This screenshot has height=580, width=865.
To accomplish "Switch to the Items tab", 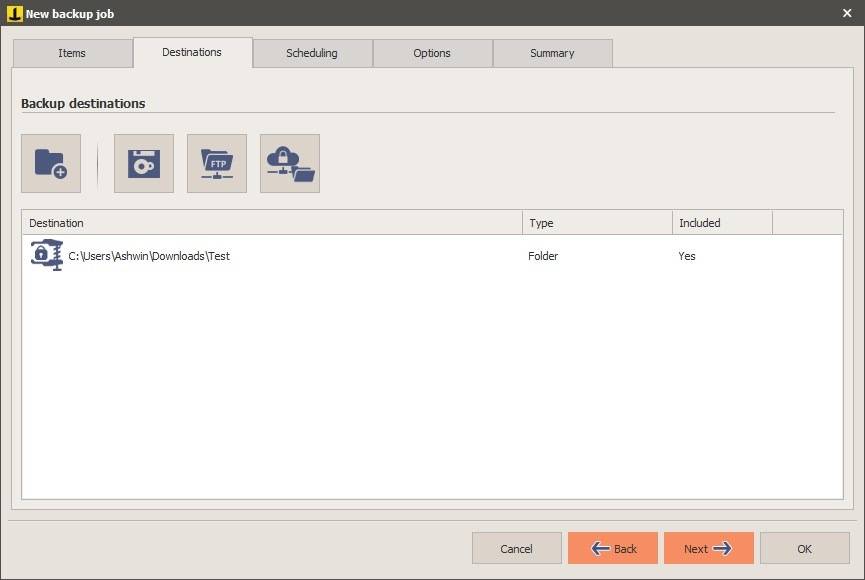I will coord(72,52).
